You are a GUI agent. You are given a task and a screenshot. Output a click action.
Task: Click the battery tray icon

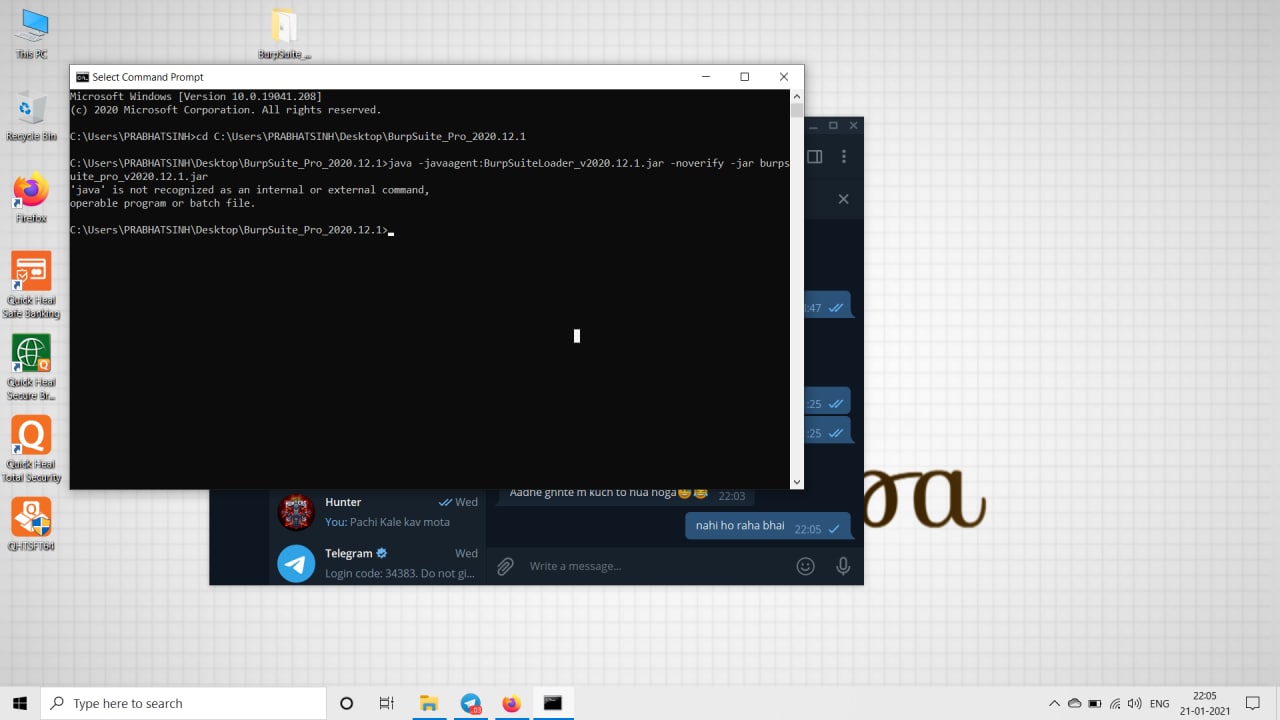tap(1095, 703)
